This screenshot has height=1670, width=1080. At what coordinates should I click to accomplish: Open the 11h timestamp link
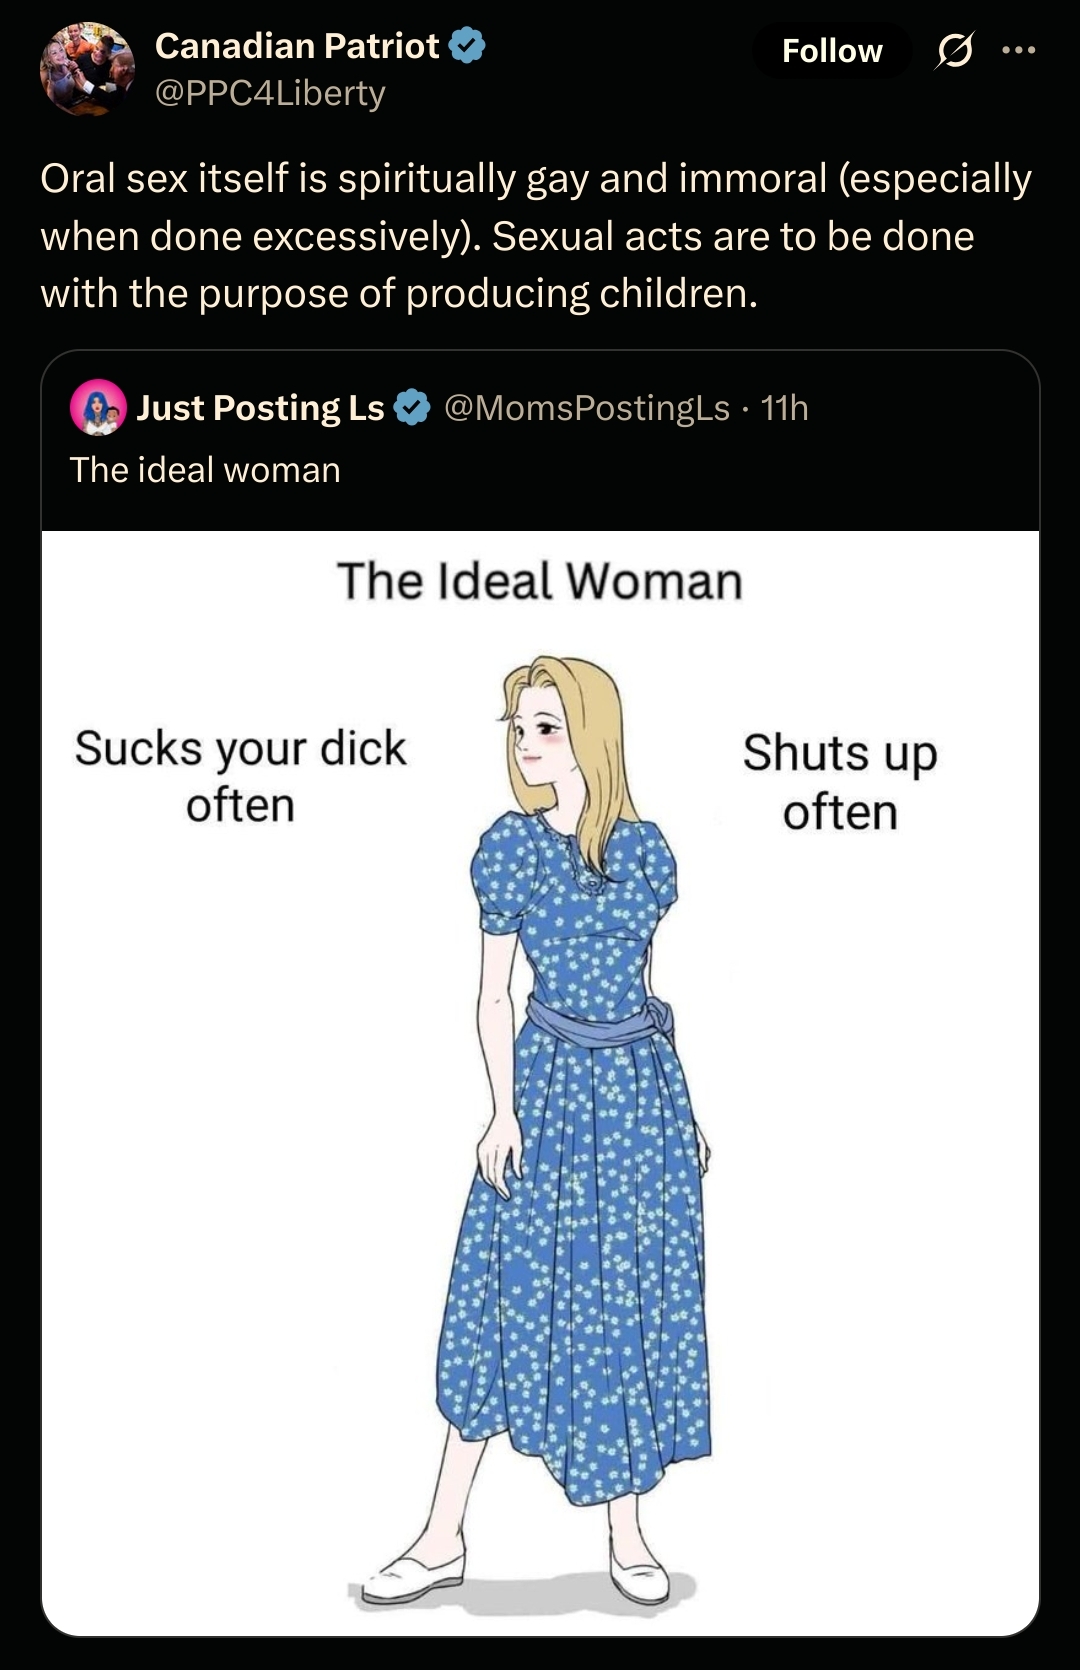point(784,408)
